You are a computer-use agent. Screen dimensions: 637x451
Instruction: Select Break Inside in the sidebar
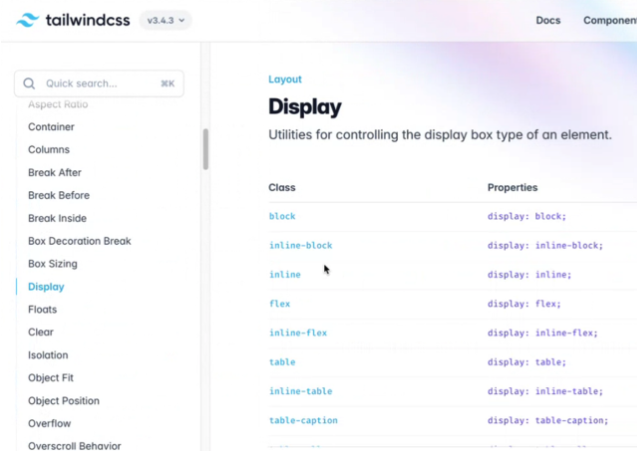point(57,218)
